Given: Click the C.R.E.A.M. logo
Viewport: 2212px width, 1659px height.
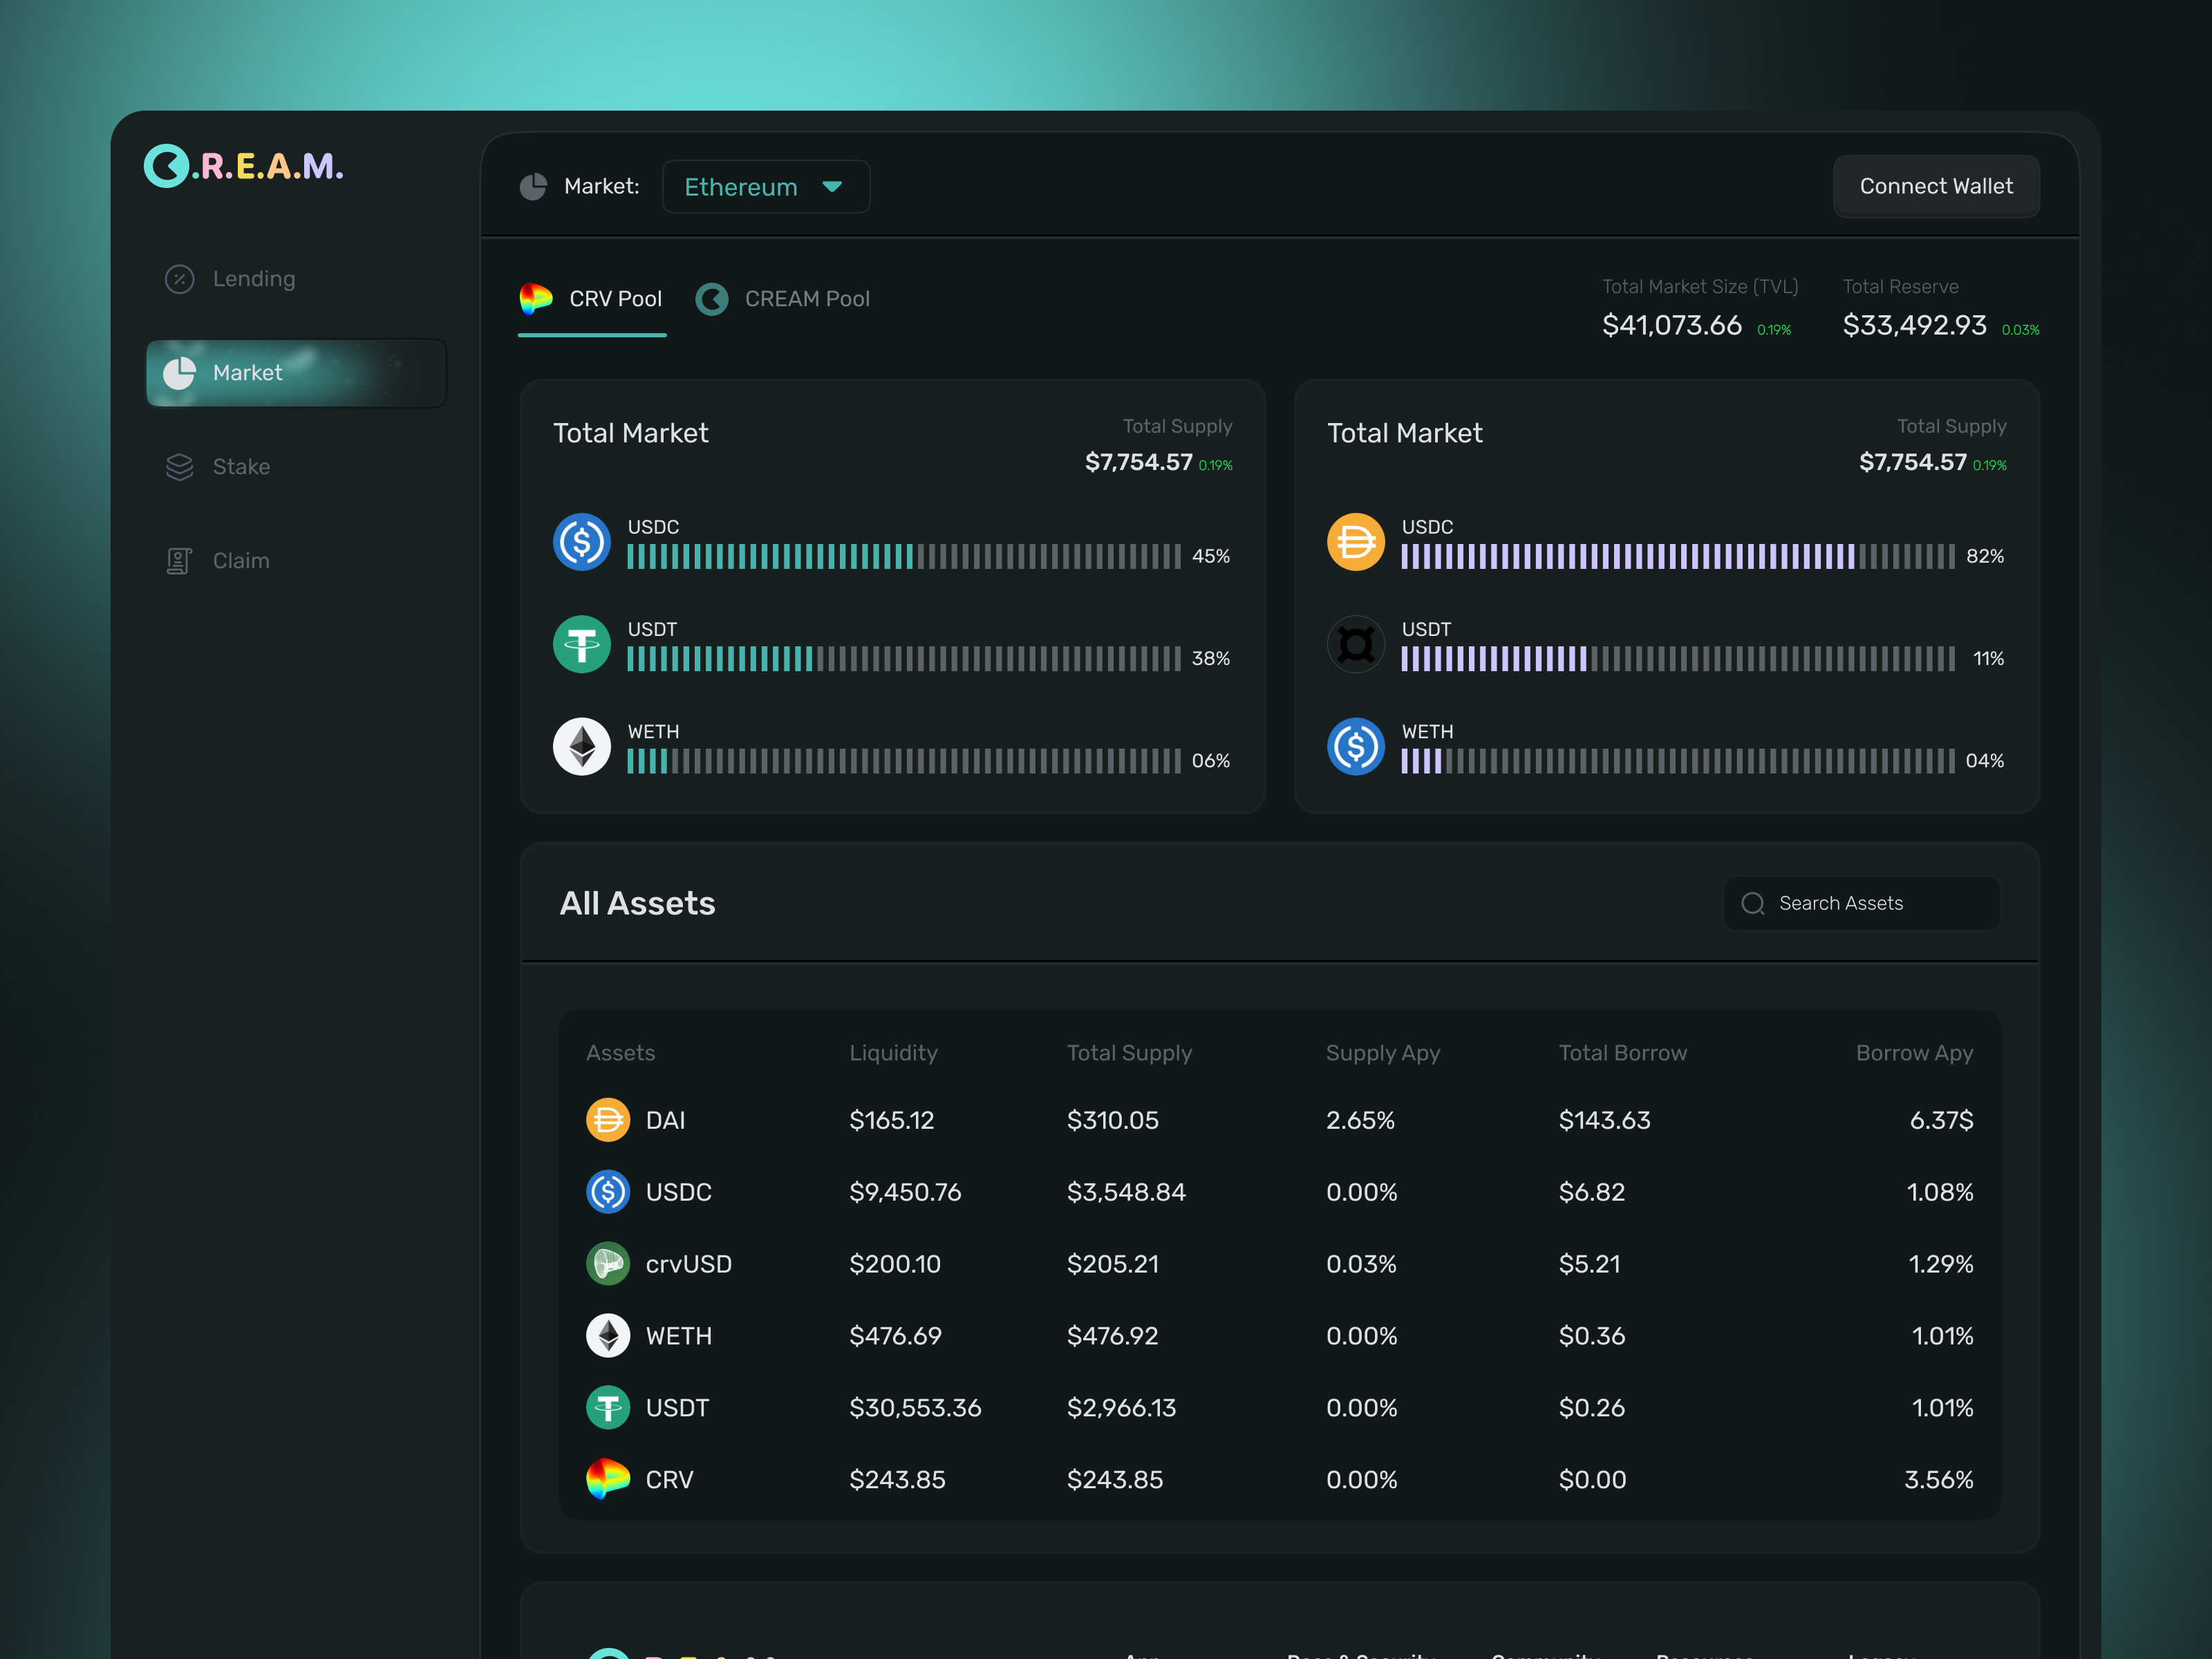Looking at the screenshot, I should pos(244,166).
